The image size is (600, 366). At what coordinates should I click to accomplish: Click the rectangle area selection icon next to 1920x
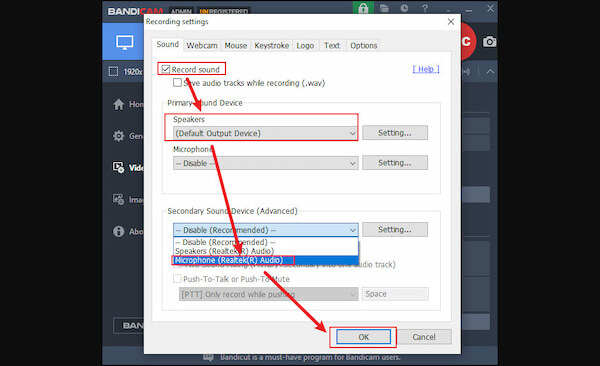click(x=113, y=72)
